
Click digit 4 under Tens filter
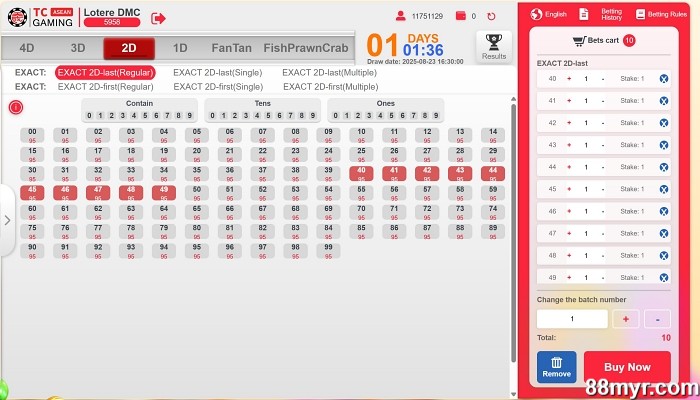point(257,116)
